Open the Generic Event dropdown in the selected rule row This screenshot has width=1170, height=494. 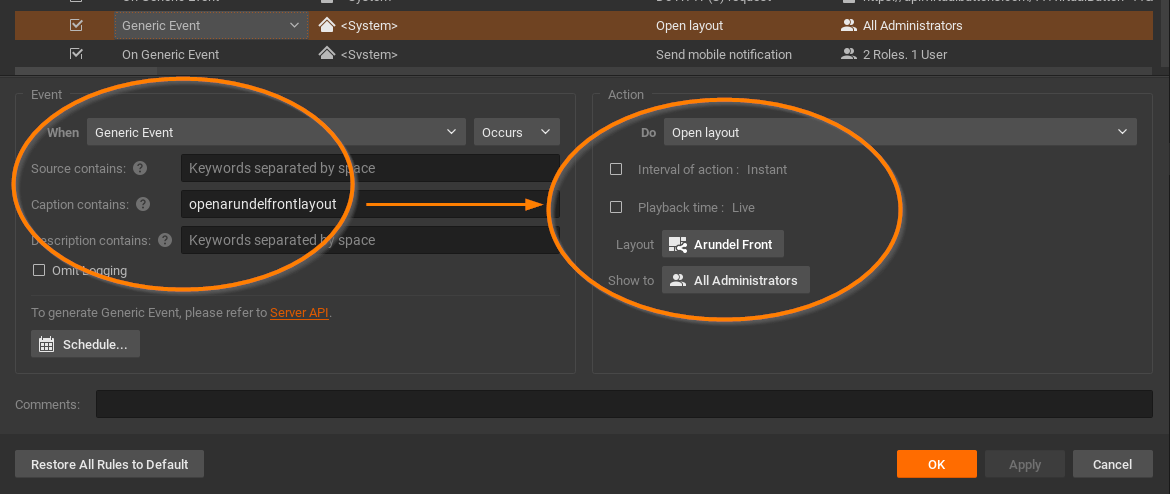[x=211, y=25]
